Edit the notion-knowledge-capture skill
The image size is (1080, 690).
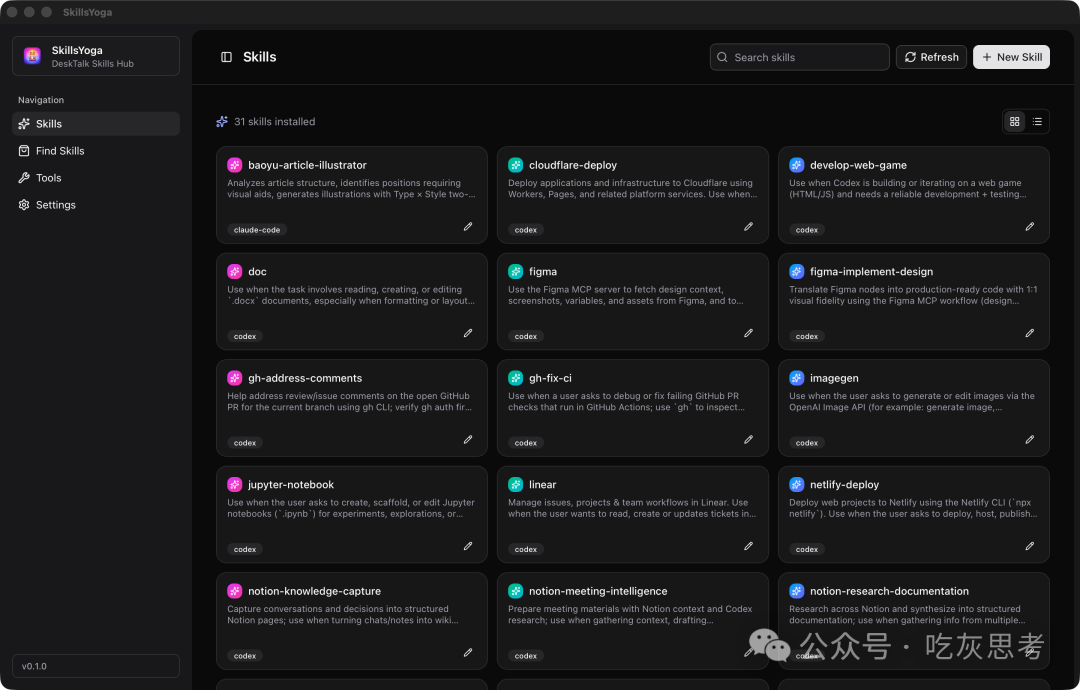[x=468, y=652]
